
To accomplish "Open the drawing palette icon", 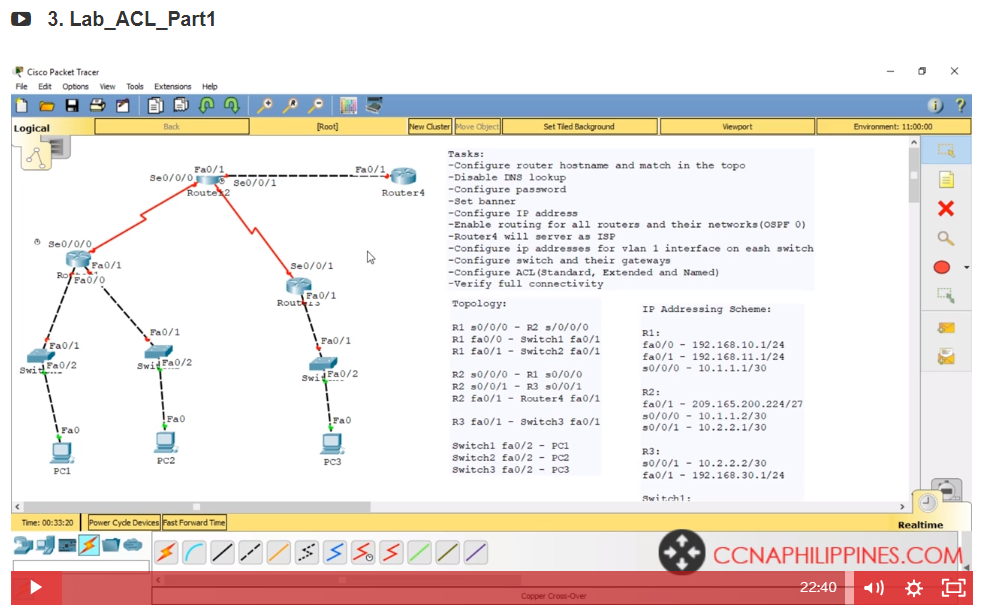I will (348, 106).
